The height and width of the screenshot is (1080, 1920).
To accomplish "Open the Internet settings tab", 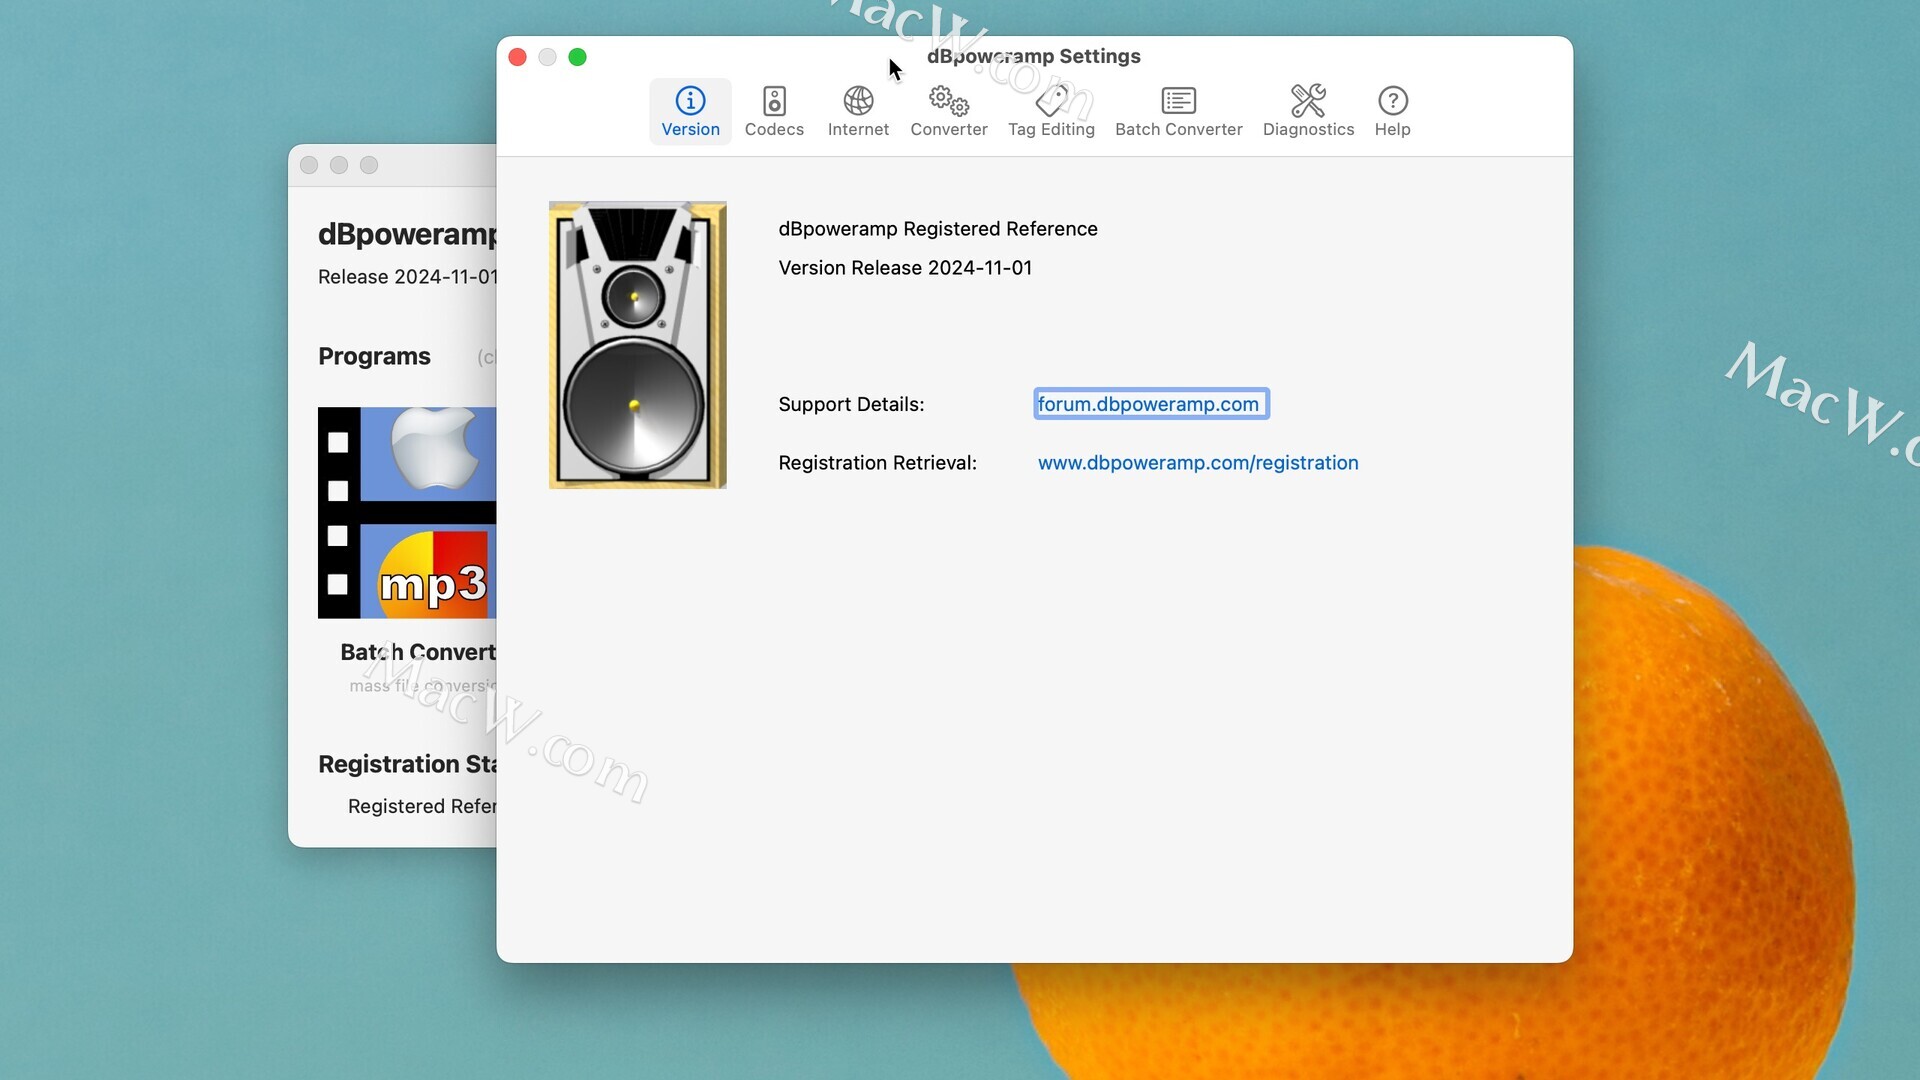I will pyautogui.click(x=858, y=112).
